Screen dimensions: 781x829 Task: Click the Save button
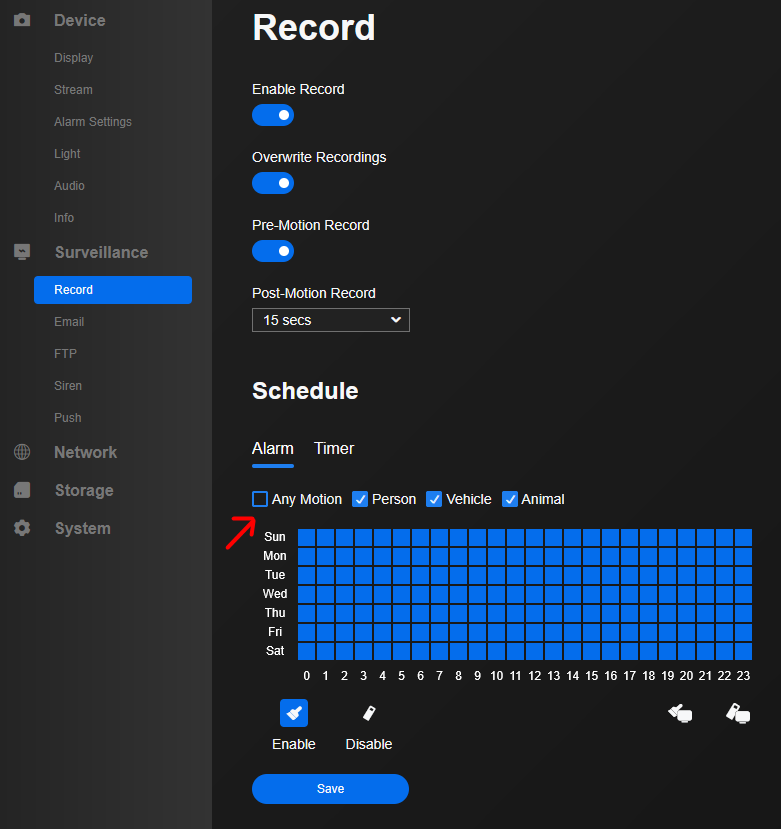[330, 789]
